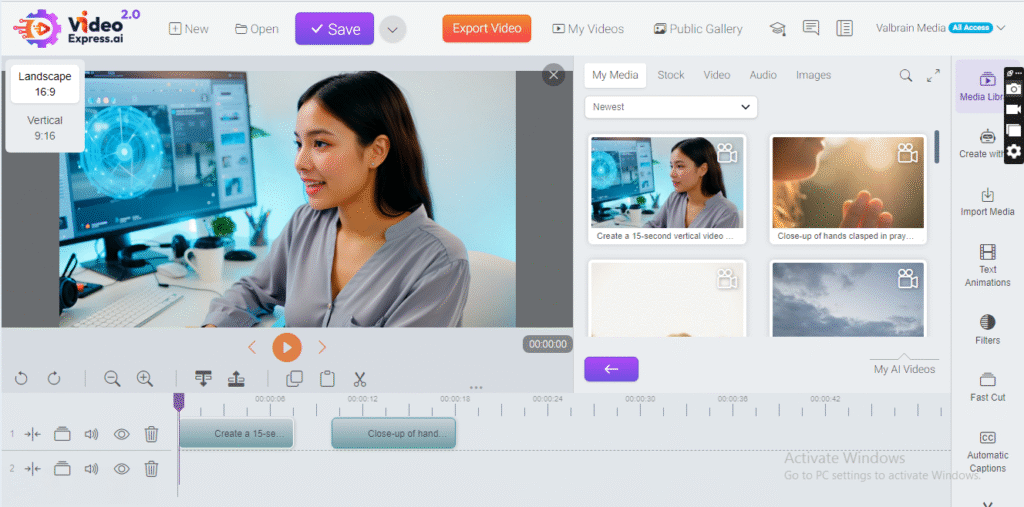Select the 'Close-up of hand...' timeline clip

point(394,433)
